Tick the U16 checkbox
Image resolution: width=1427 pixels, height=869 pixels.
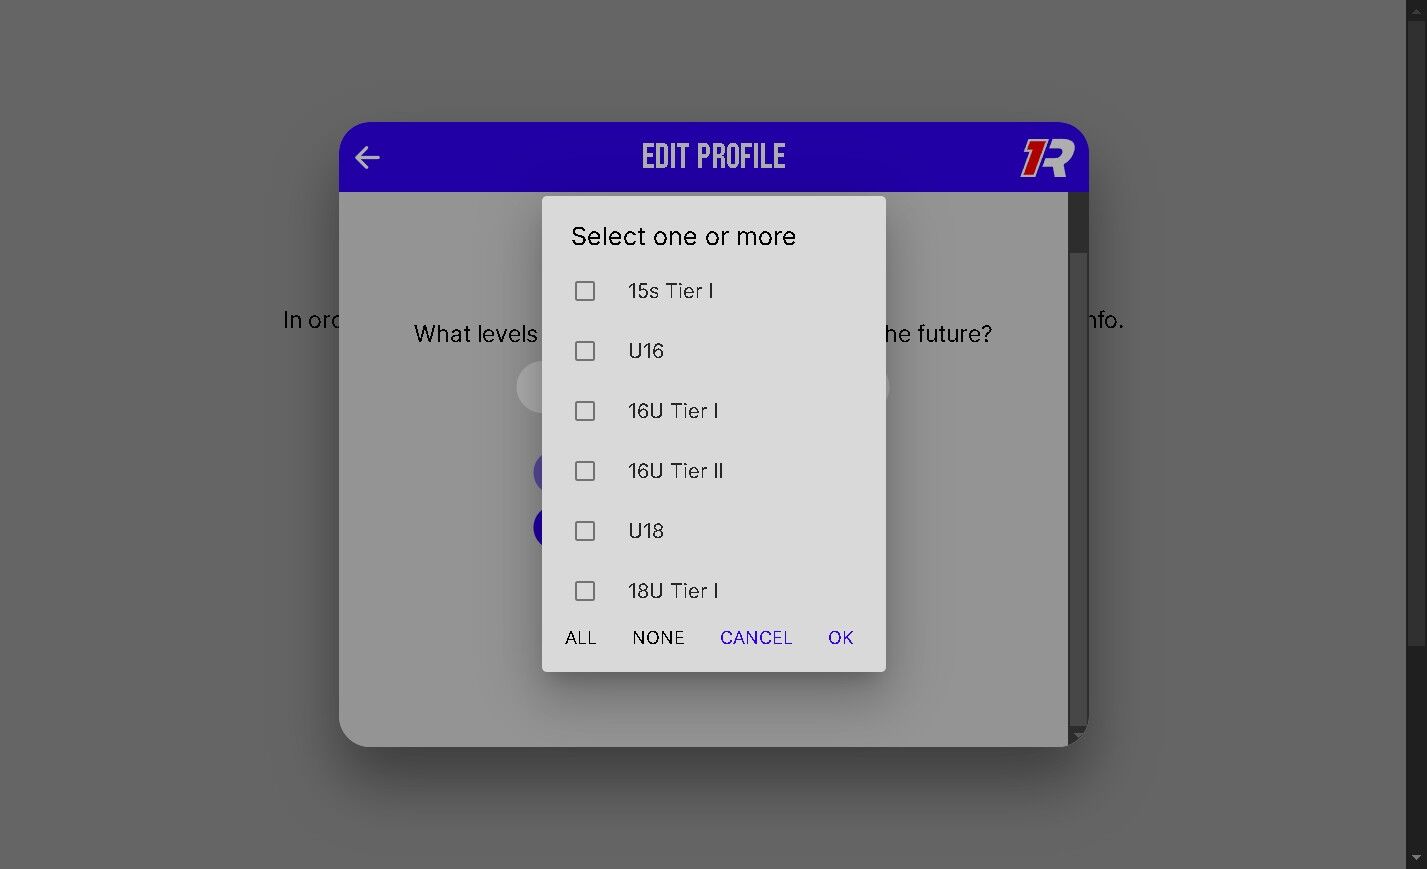click(x=585, y=351)
